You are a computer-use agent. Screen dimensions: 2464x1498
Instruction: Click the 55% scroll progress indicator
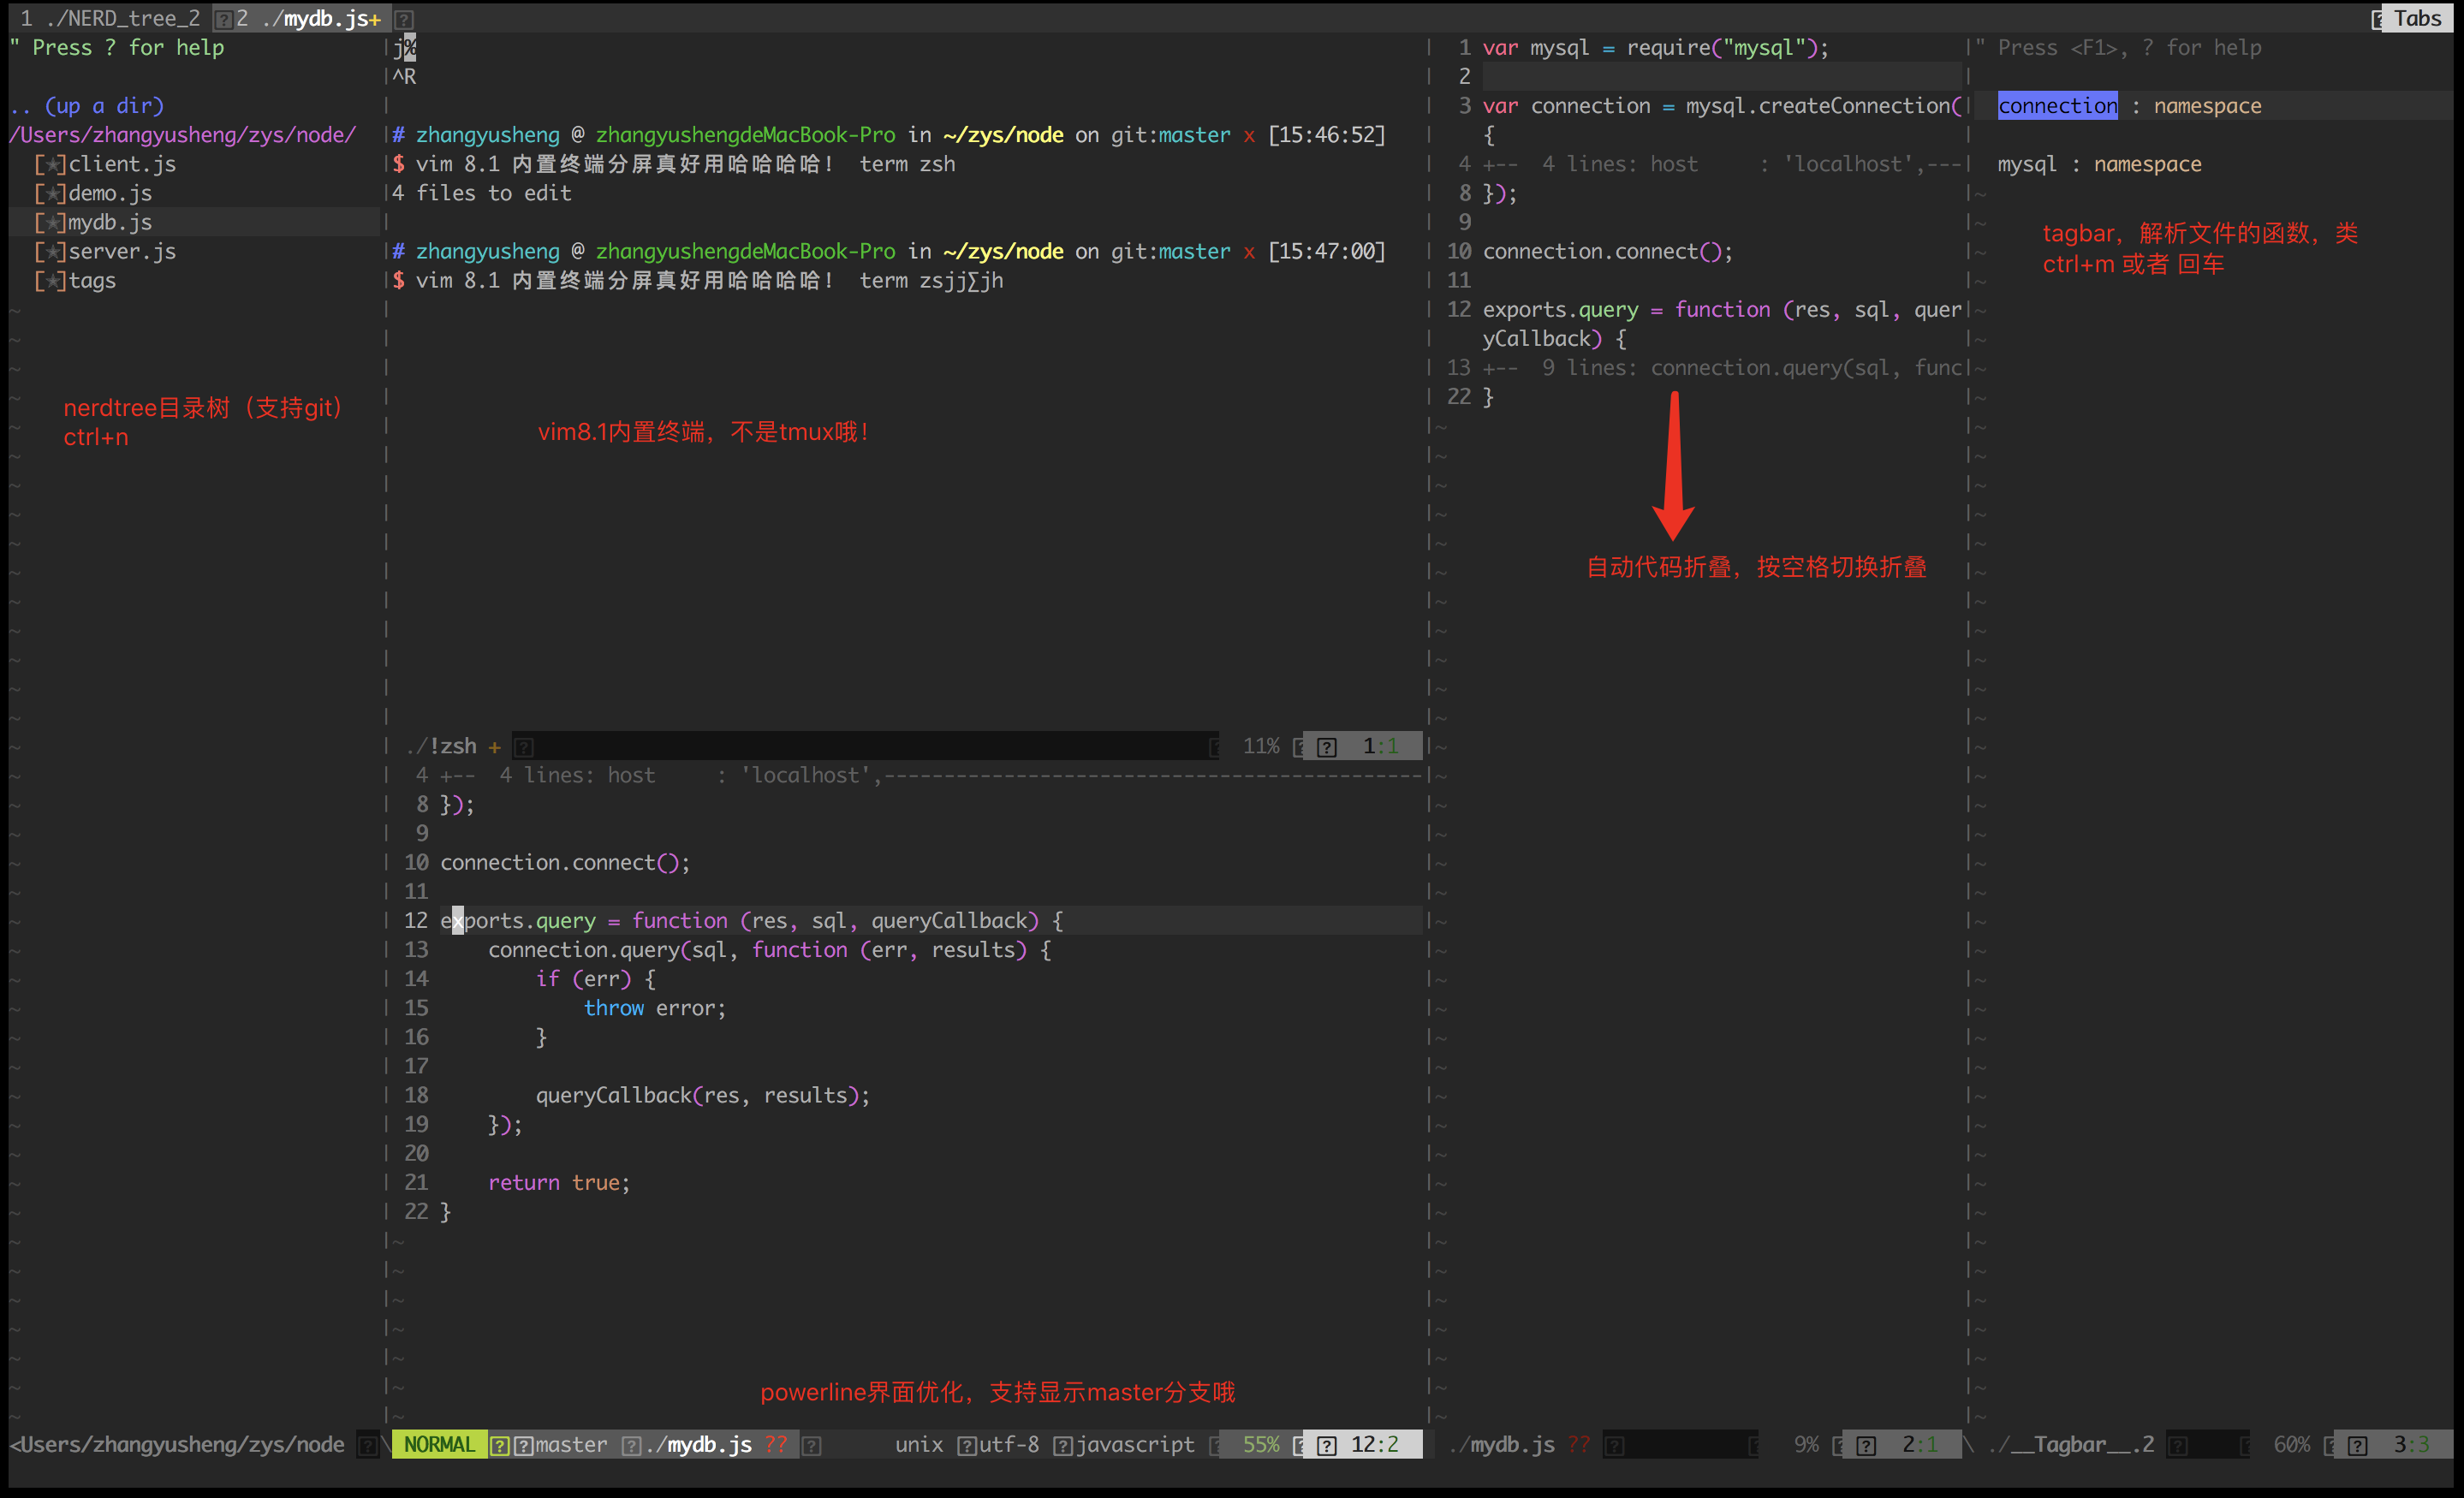click(1262, 1444)
